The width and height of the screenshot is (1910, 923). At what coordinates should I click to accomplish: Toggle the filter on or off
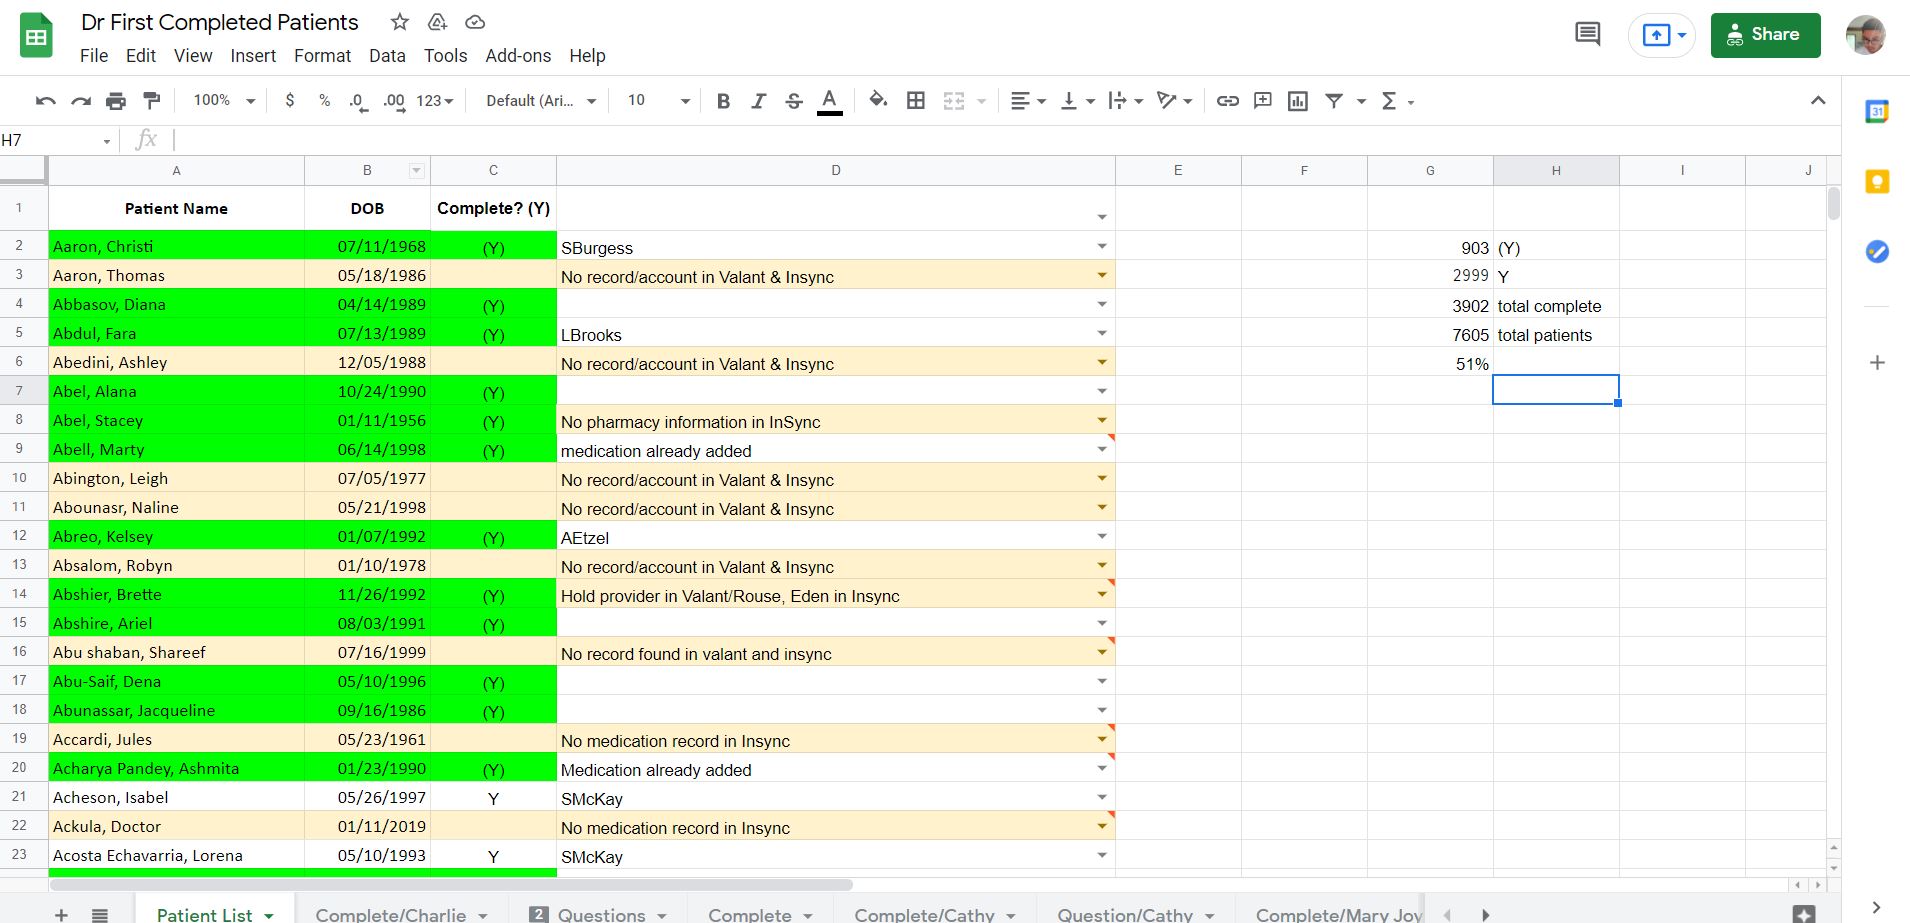[x=1334, y=101]
